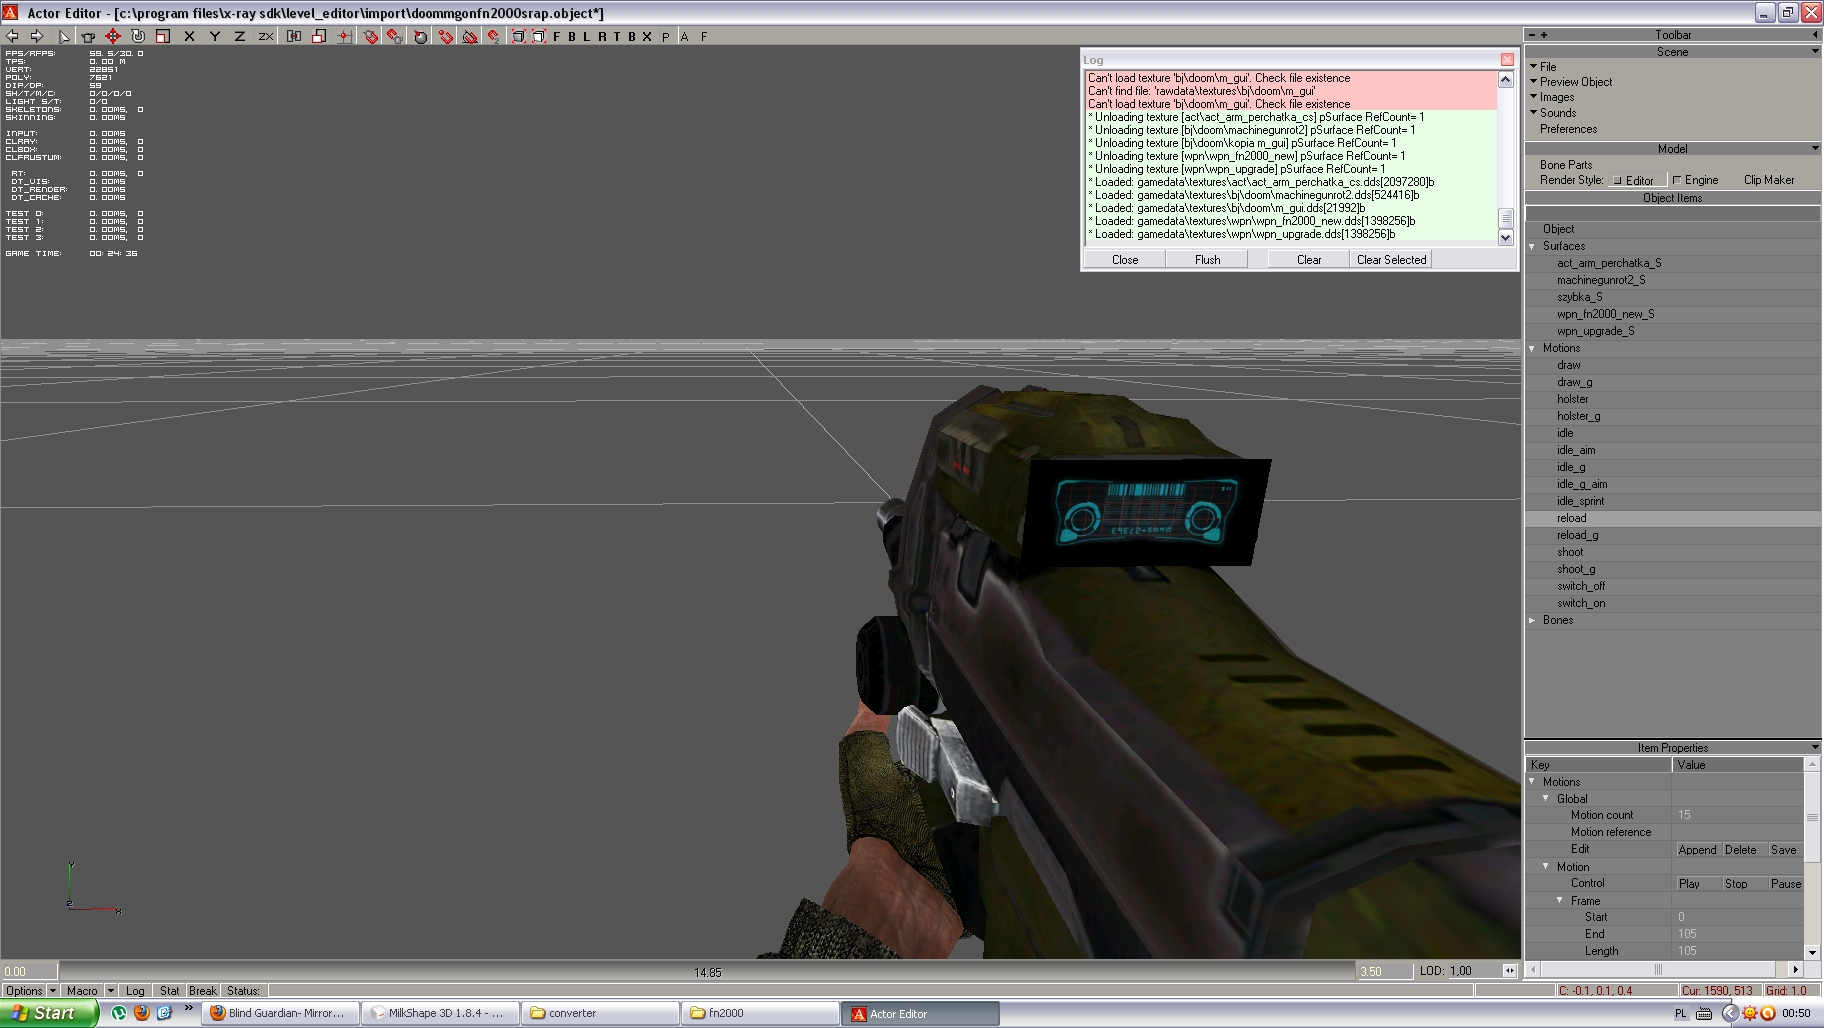The width and height of the screenshot is (1824, 1028).
Task: Click the red magnet icon with subscript 2
Action: point(493,36)
